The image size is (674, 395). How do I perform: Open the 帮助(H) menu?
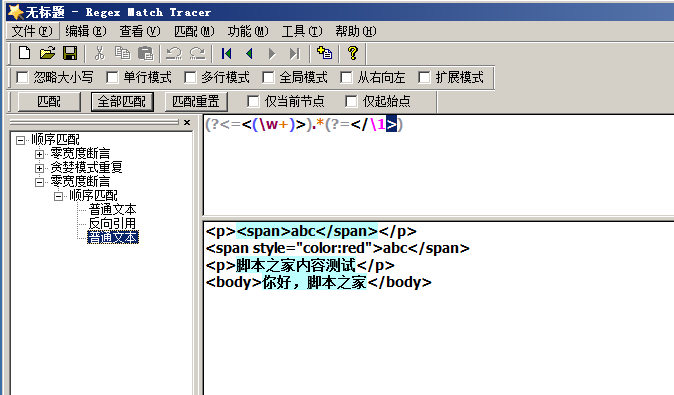[355, 31]
